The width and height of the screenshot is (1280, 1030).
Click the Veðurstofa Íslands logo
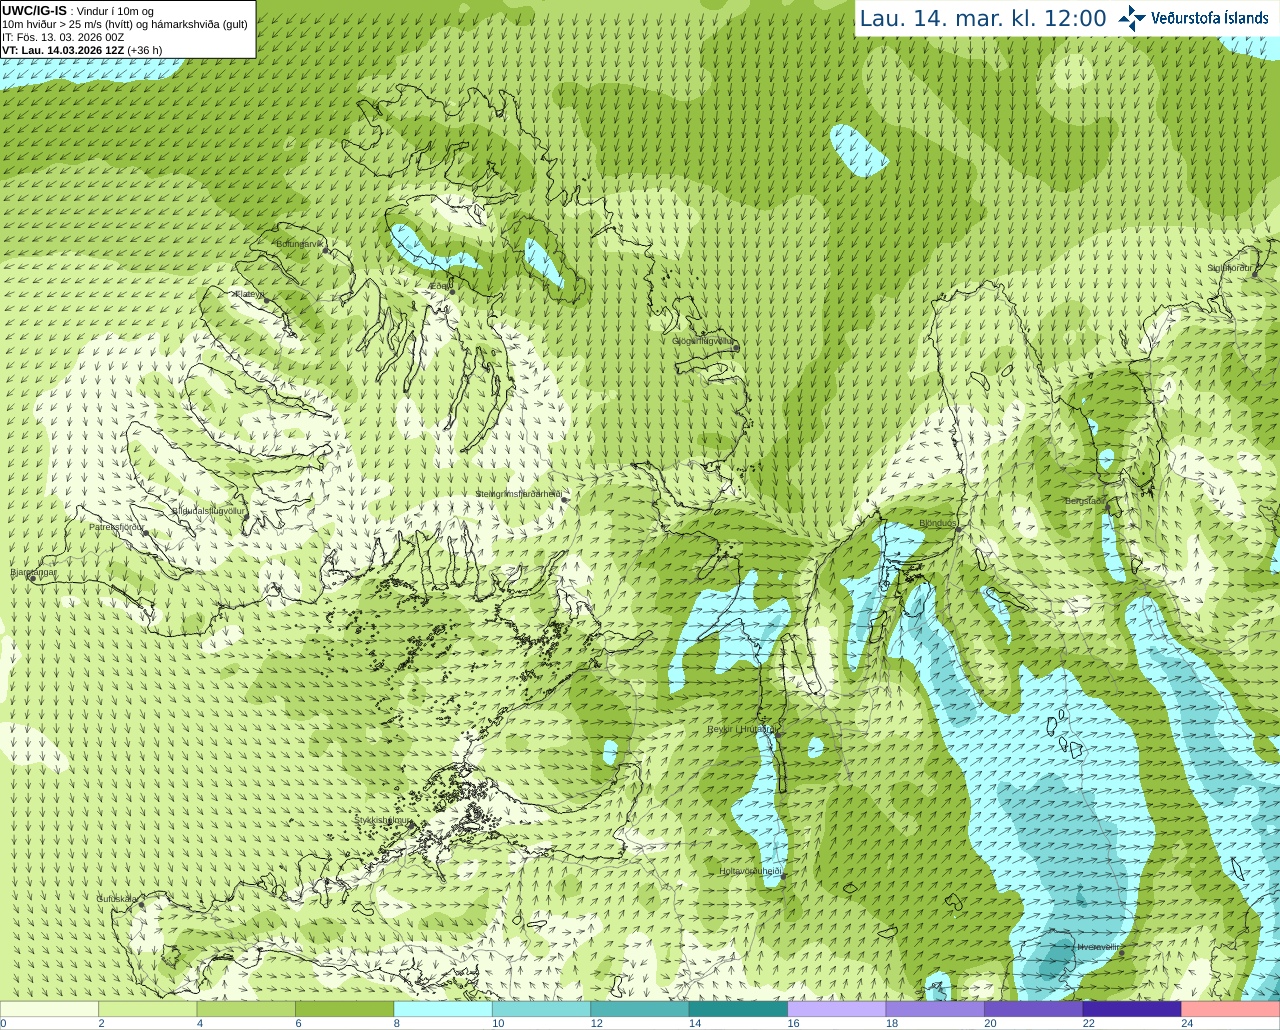click(x=1193, y=18)
